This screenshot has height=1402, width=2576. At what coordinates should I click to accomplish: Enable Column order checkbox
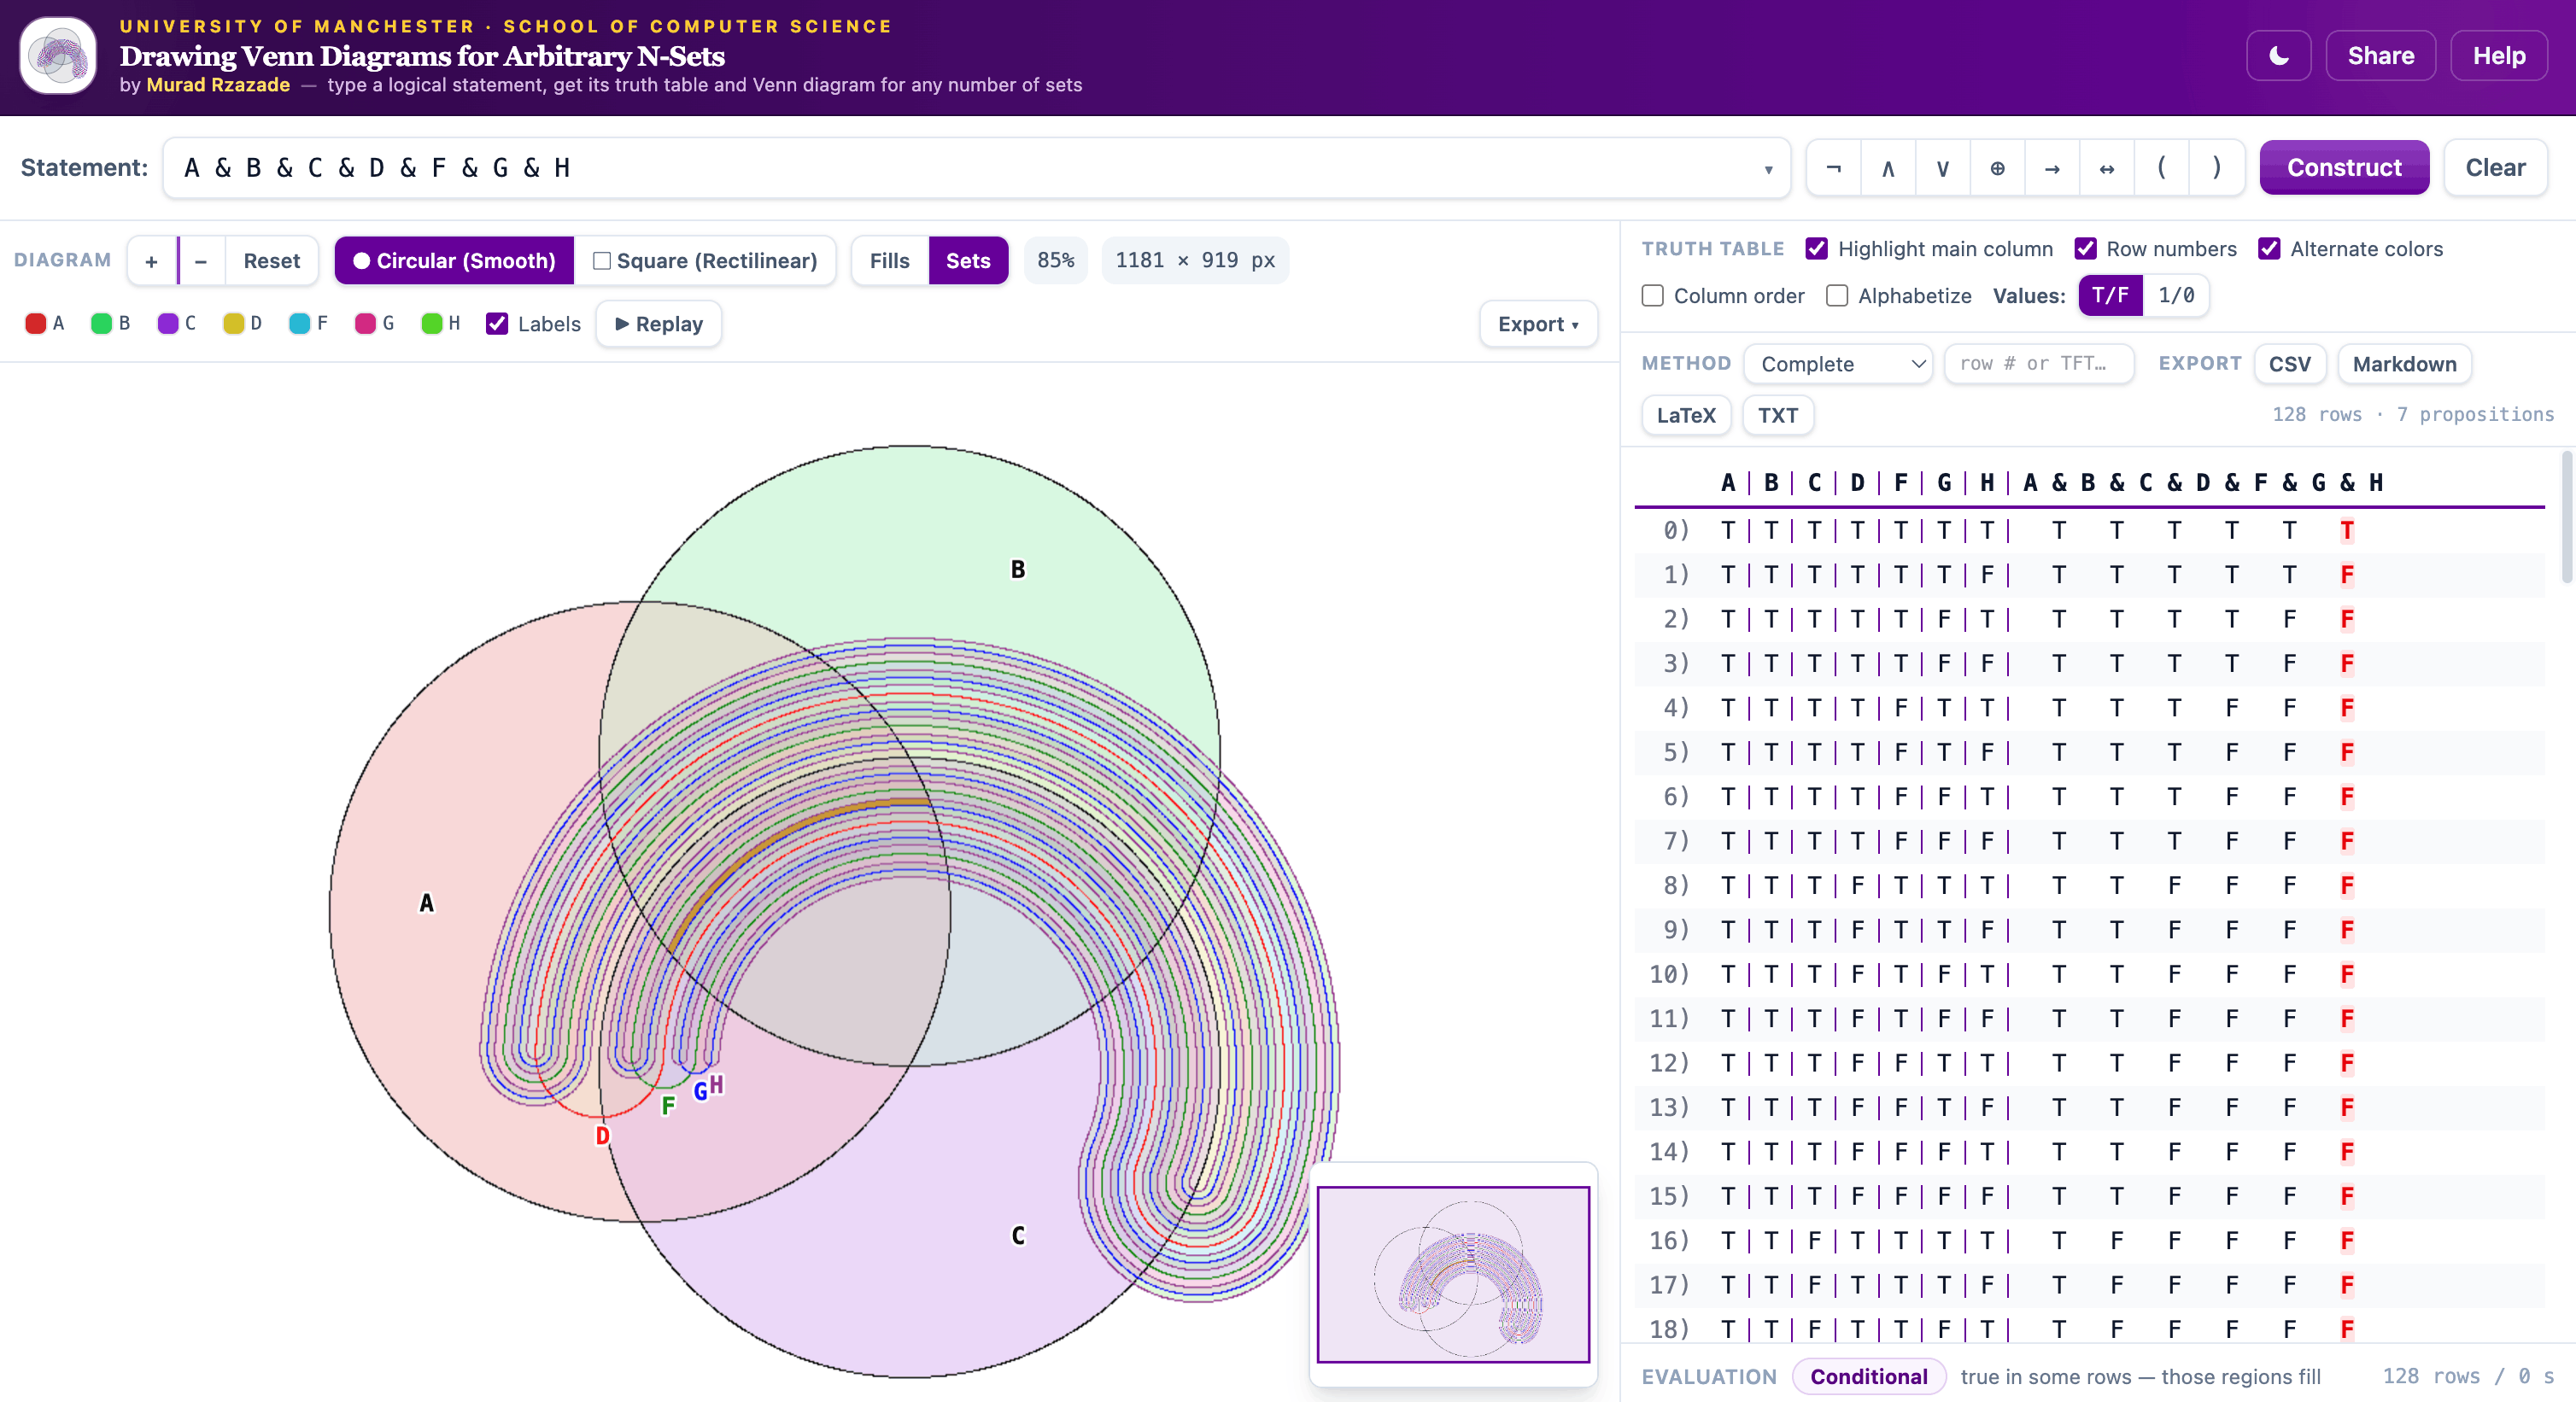1653,296
